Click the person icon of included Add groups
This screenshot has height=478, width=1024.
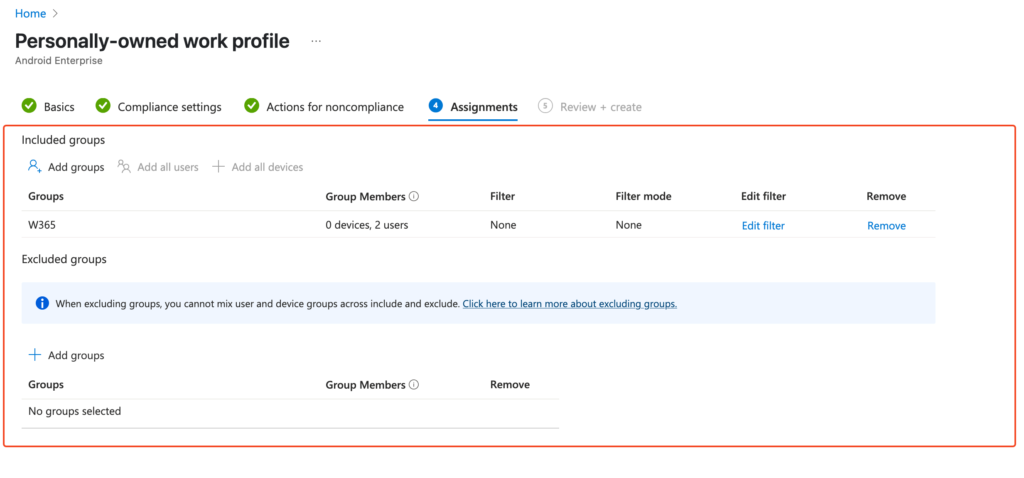coord(35,167)
